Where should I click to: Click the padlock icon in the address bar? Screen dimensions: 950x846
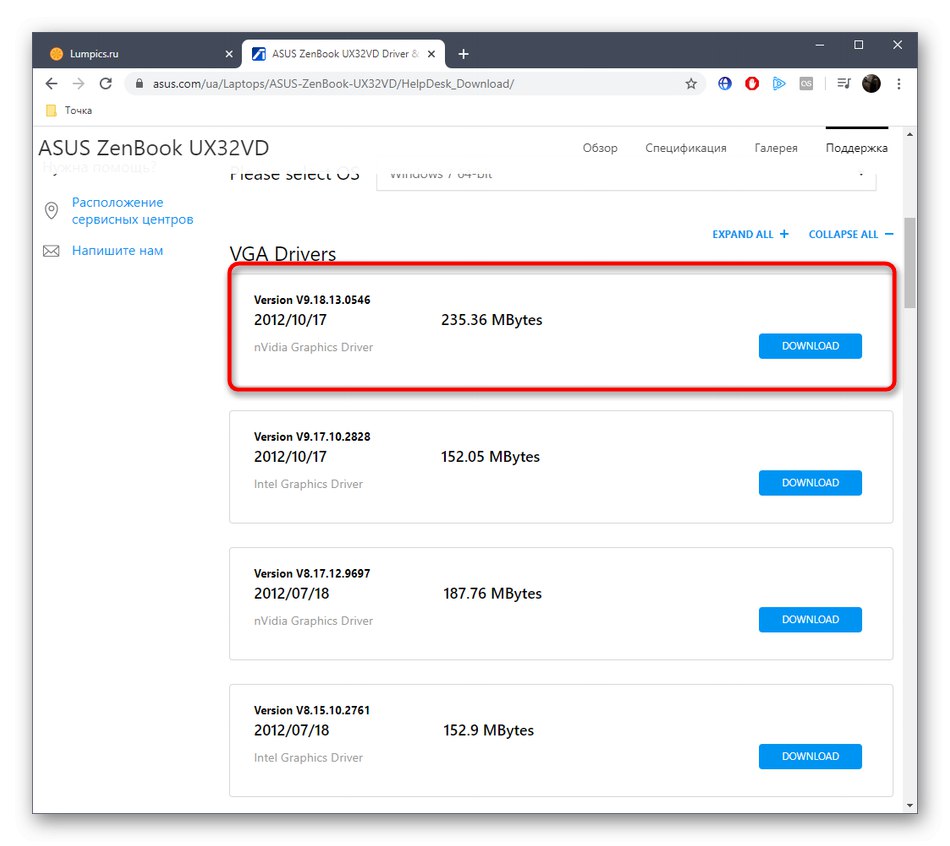pyautogui.click(x=139, y=83)
